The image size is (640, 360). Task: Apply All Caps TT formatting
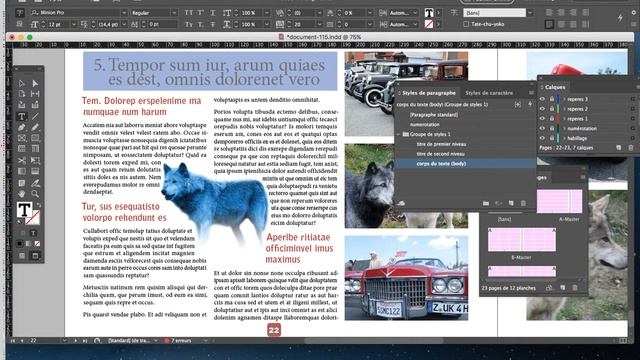189,13
